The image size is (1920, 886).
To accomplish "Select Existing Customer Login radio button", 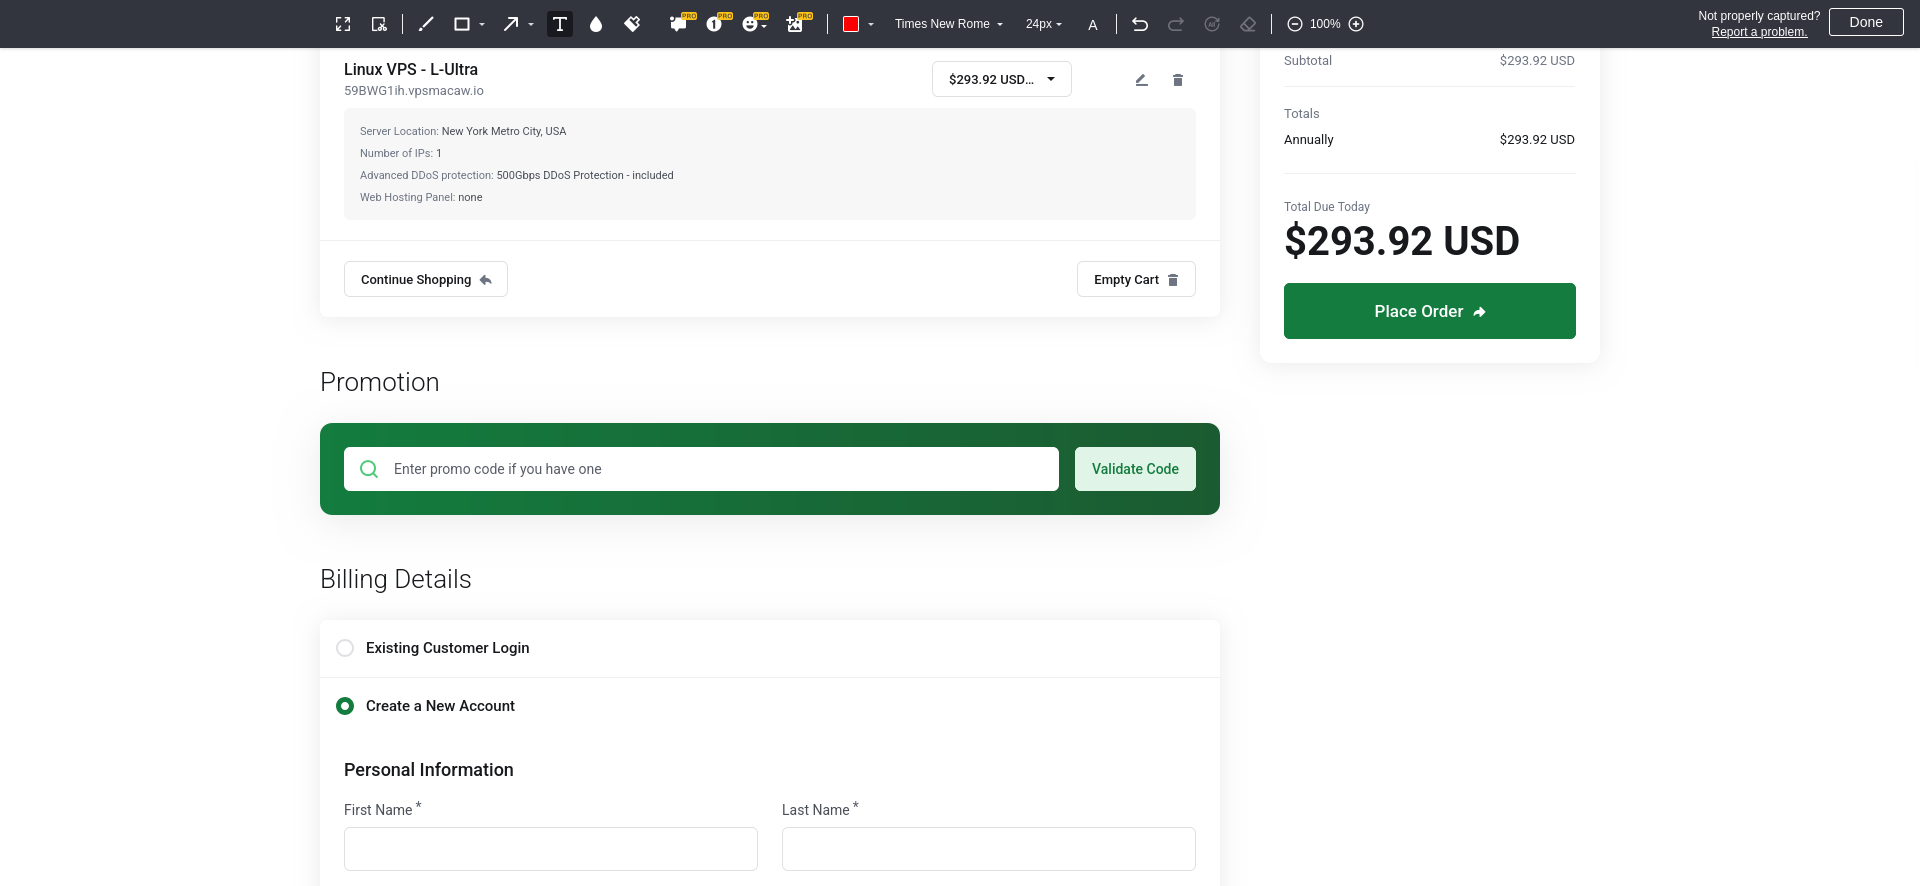I will [x=345, y=648].
